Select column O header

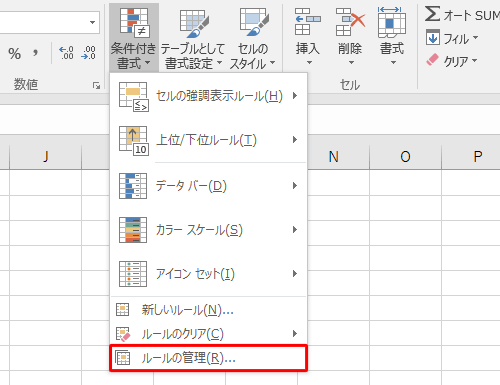(405, 157)
